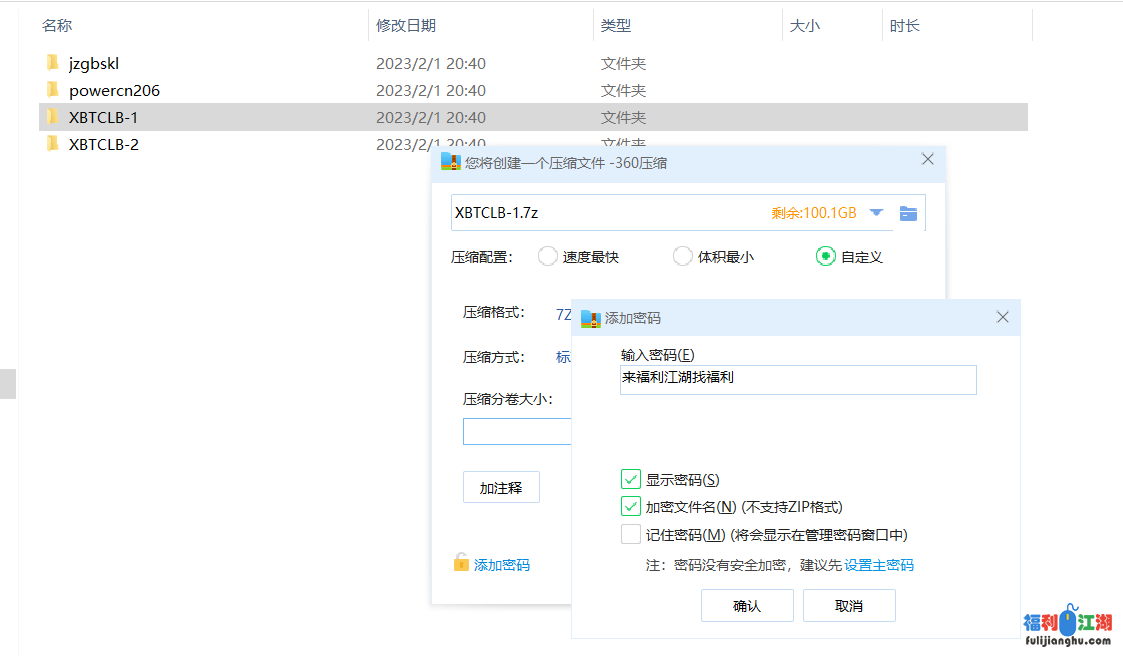Toggle the 显示密码 checkbox
This screenshot has height=656, width=1123.
[x=630, y=480]
